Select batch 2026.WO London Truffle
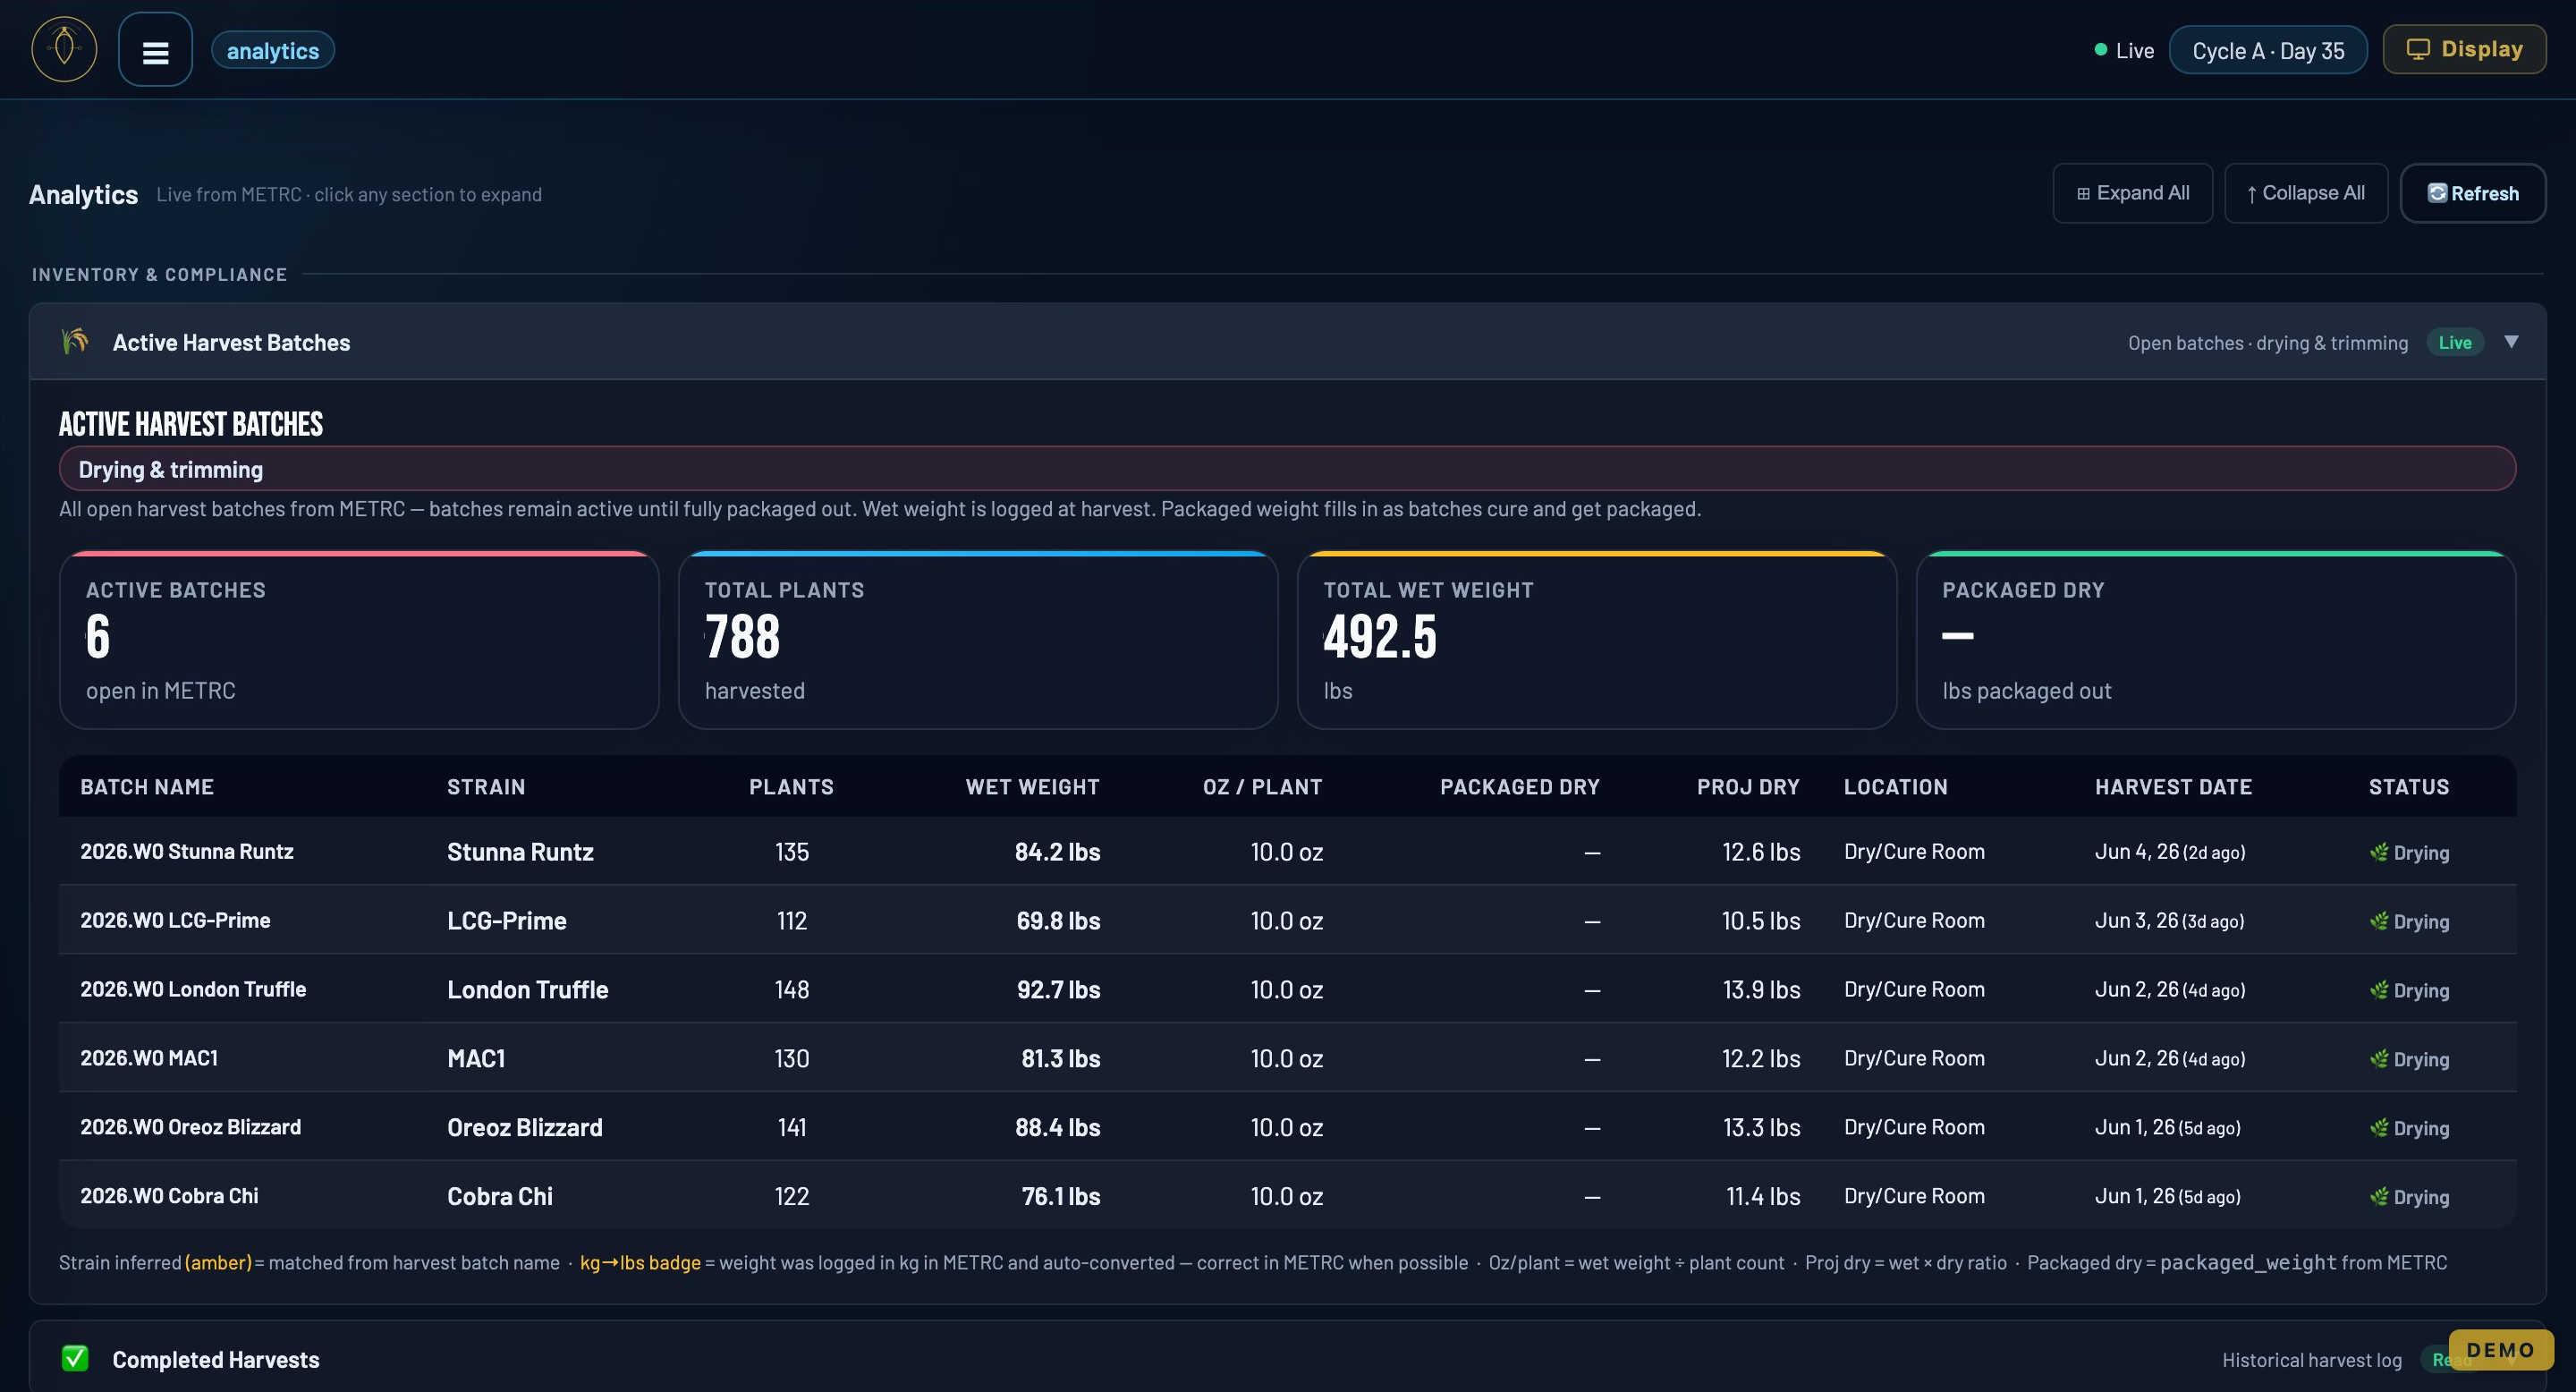 point(193,989)
